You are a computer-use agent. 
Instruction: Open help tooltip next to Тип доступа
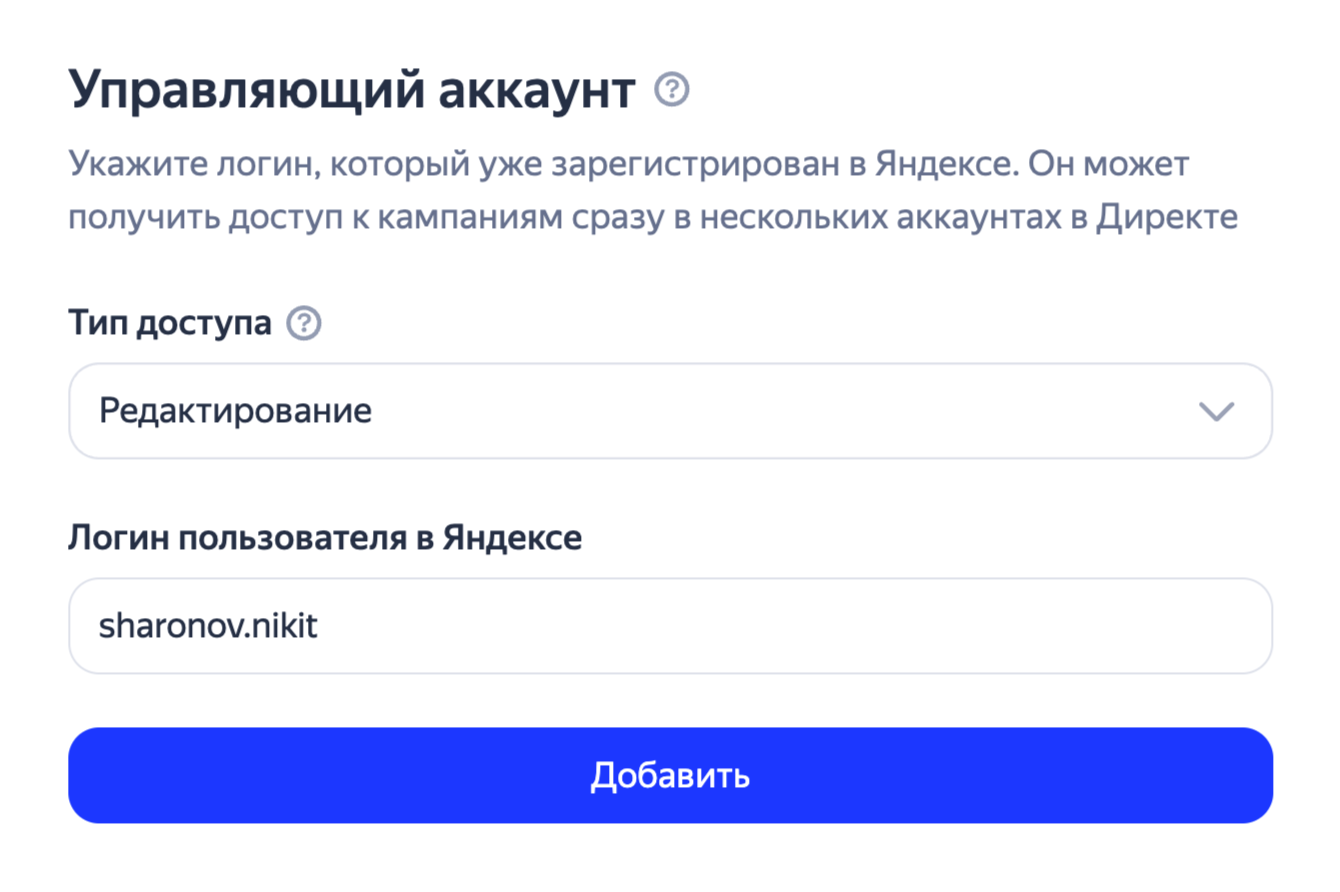click(x=304, y=324)
